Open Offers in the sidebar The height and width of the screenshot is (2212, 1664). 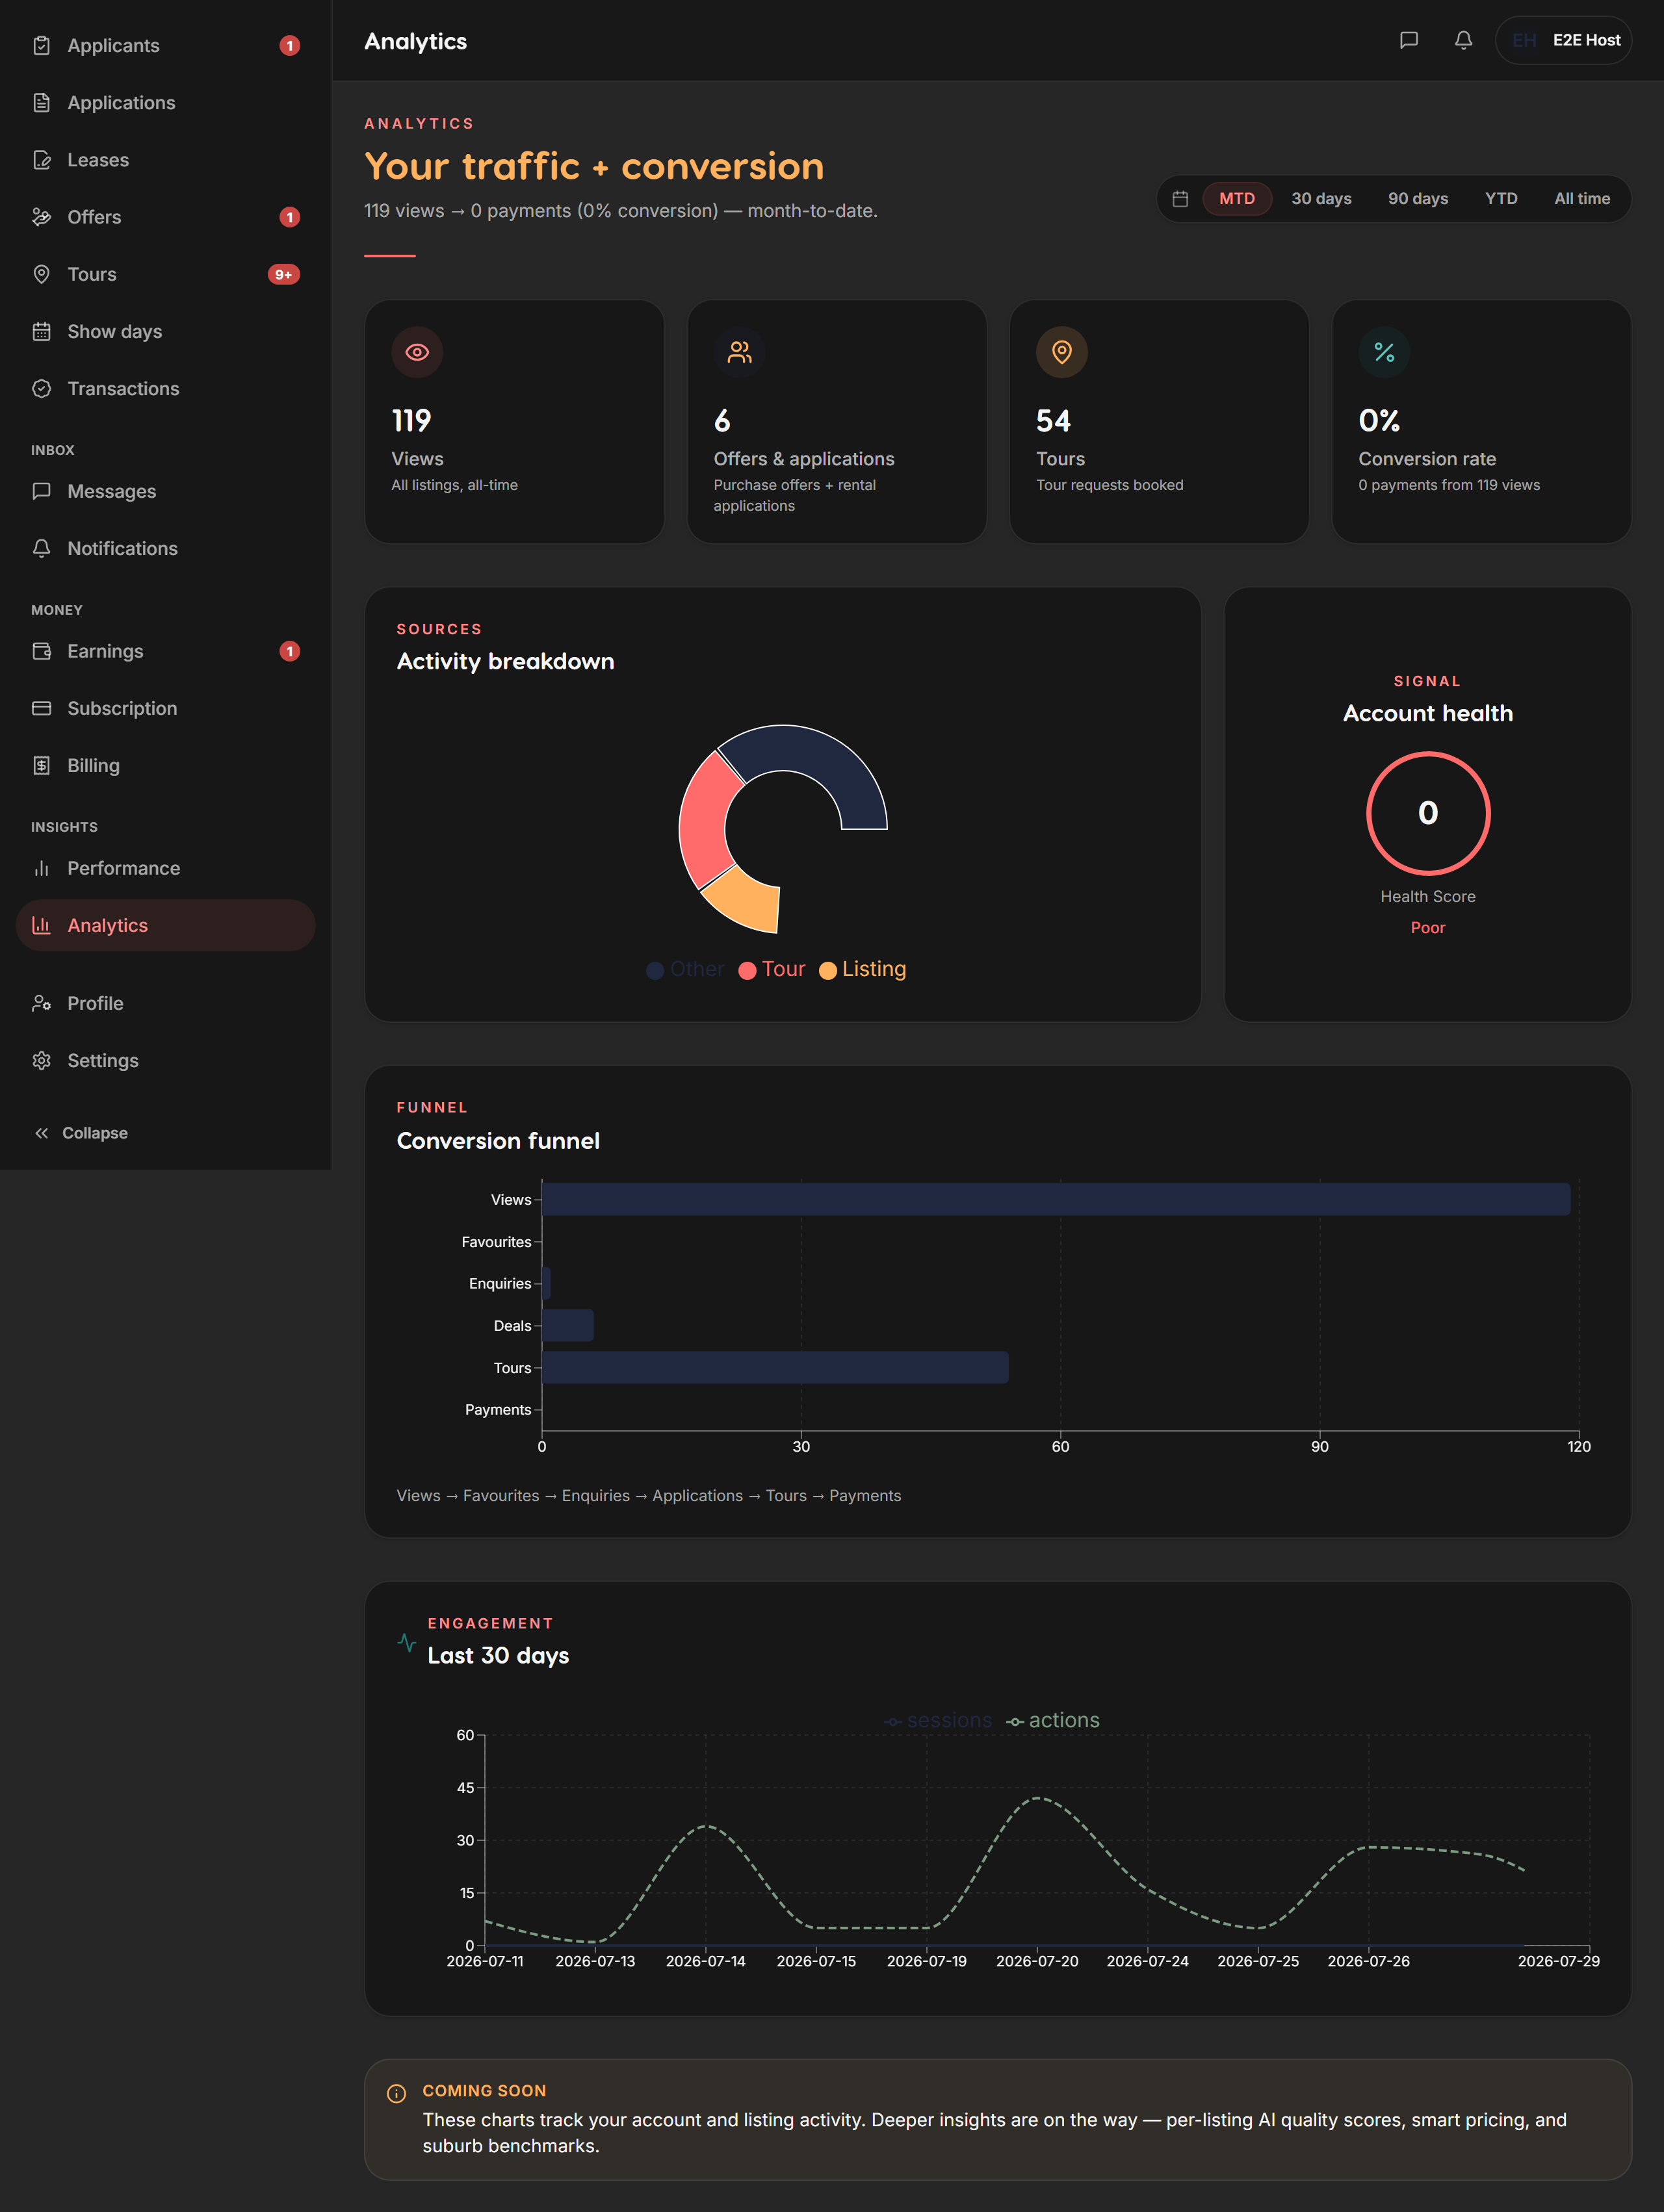tap(165, 217)
